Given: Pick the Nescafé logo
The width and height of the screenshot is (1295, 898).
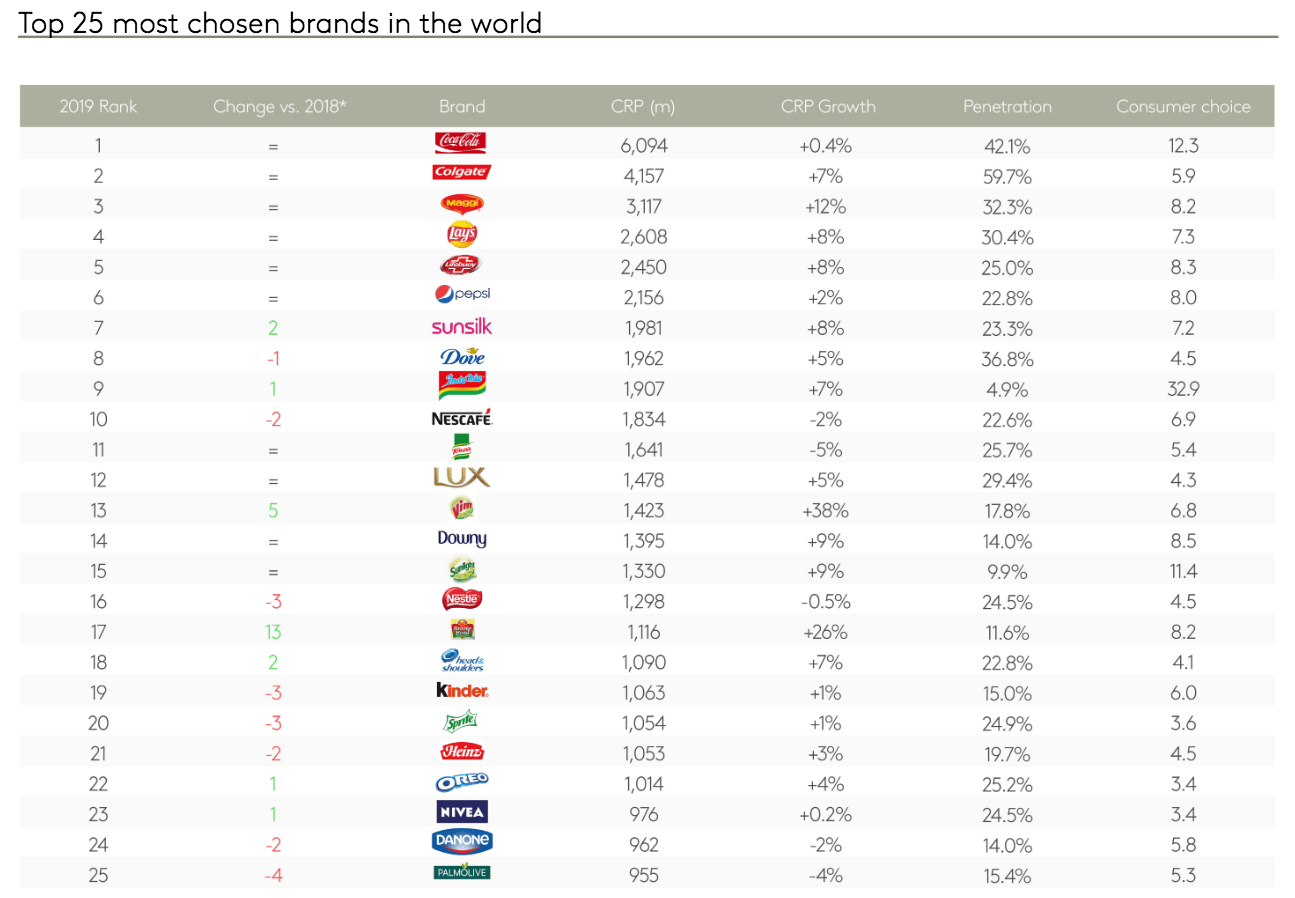Looking at the screenshot, I should click(462, 419).
